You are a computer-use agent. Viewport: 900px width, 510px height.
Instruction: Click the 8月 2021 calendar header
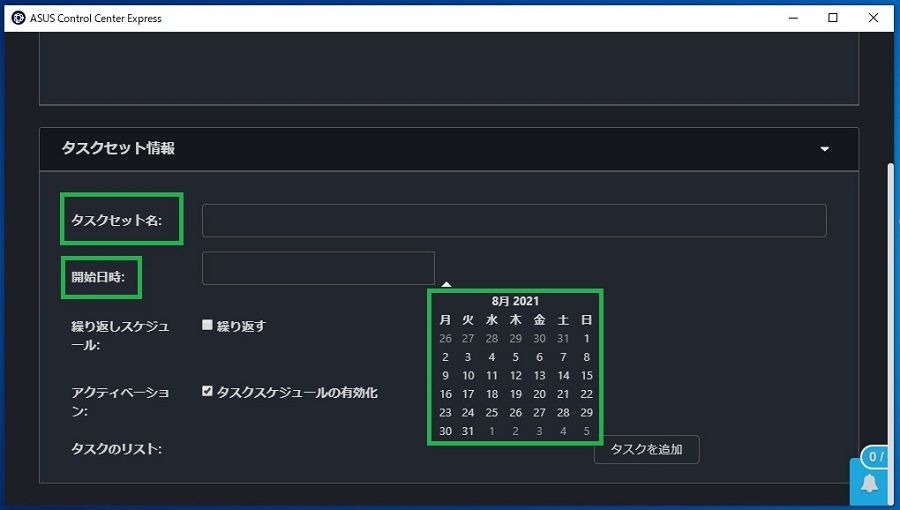point(515,301)
